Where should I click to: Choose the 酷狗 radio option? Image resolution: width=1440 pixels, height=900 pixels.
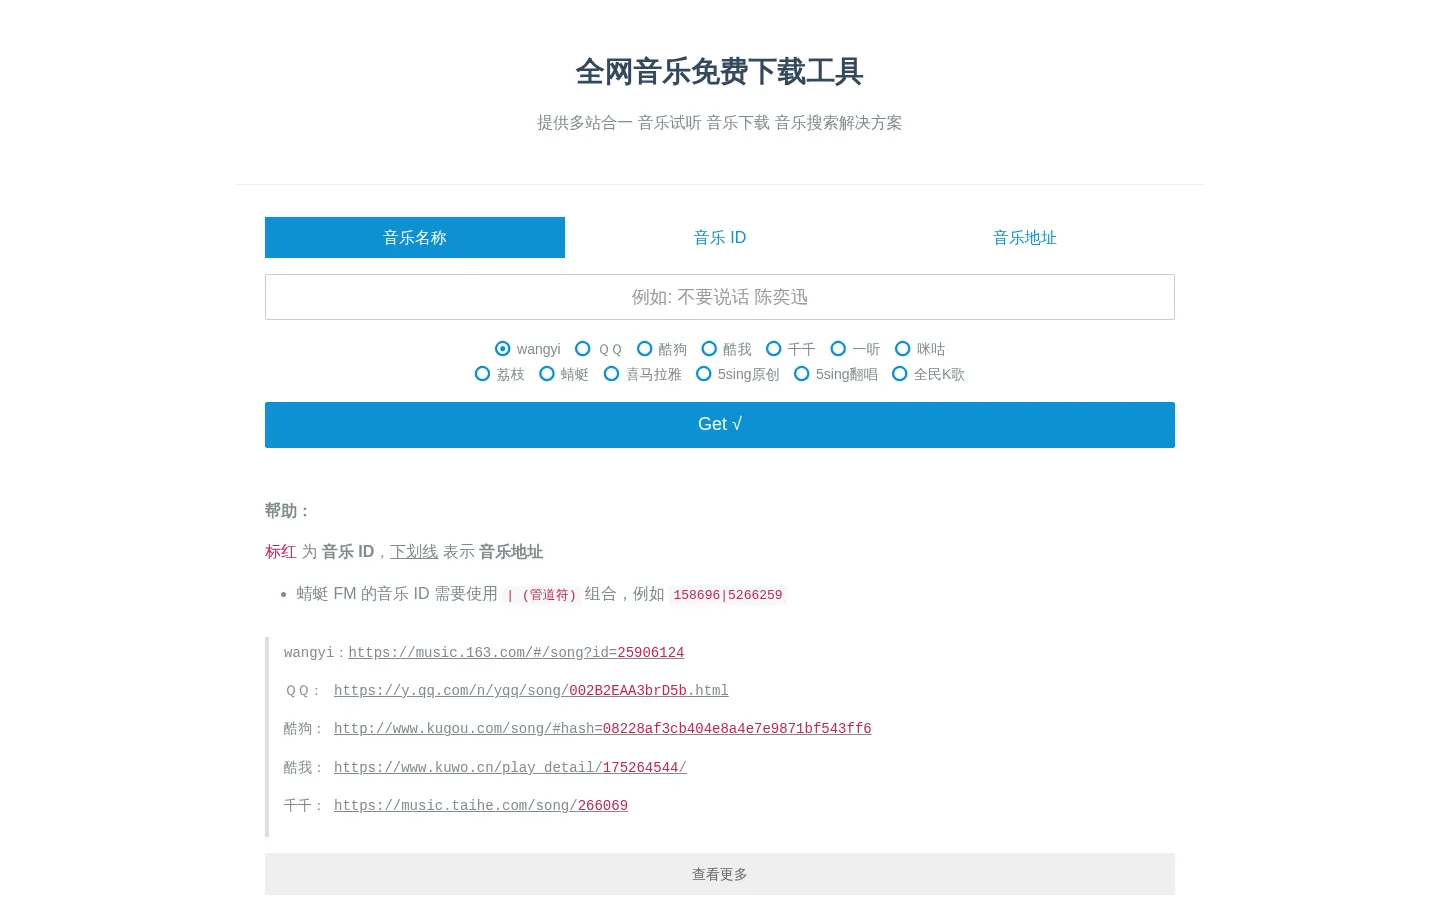[645, 349]
